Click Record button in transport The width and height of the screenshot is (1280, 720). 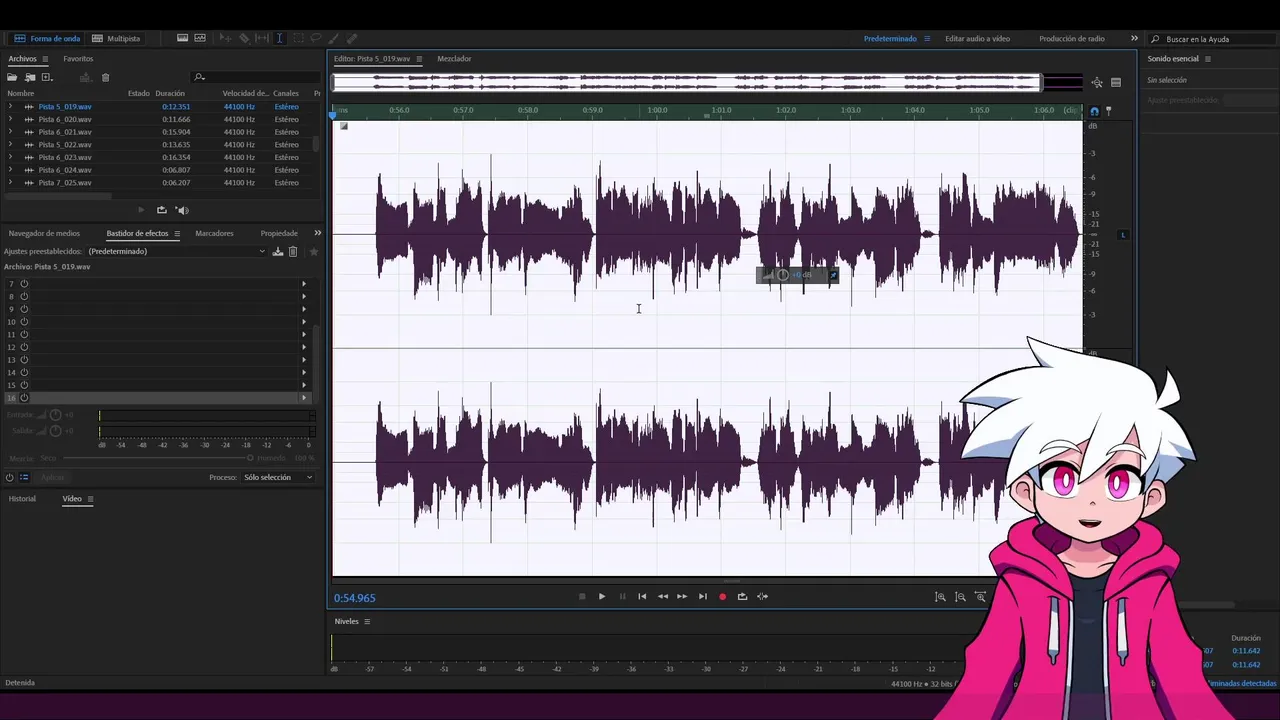[x=722, y=597]
